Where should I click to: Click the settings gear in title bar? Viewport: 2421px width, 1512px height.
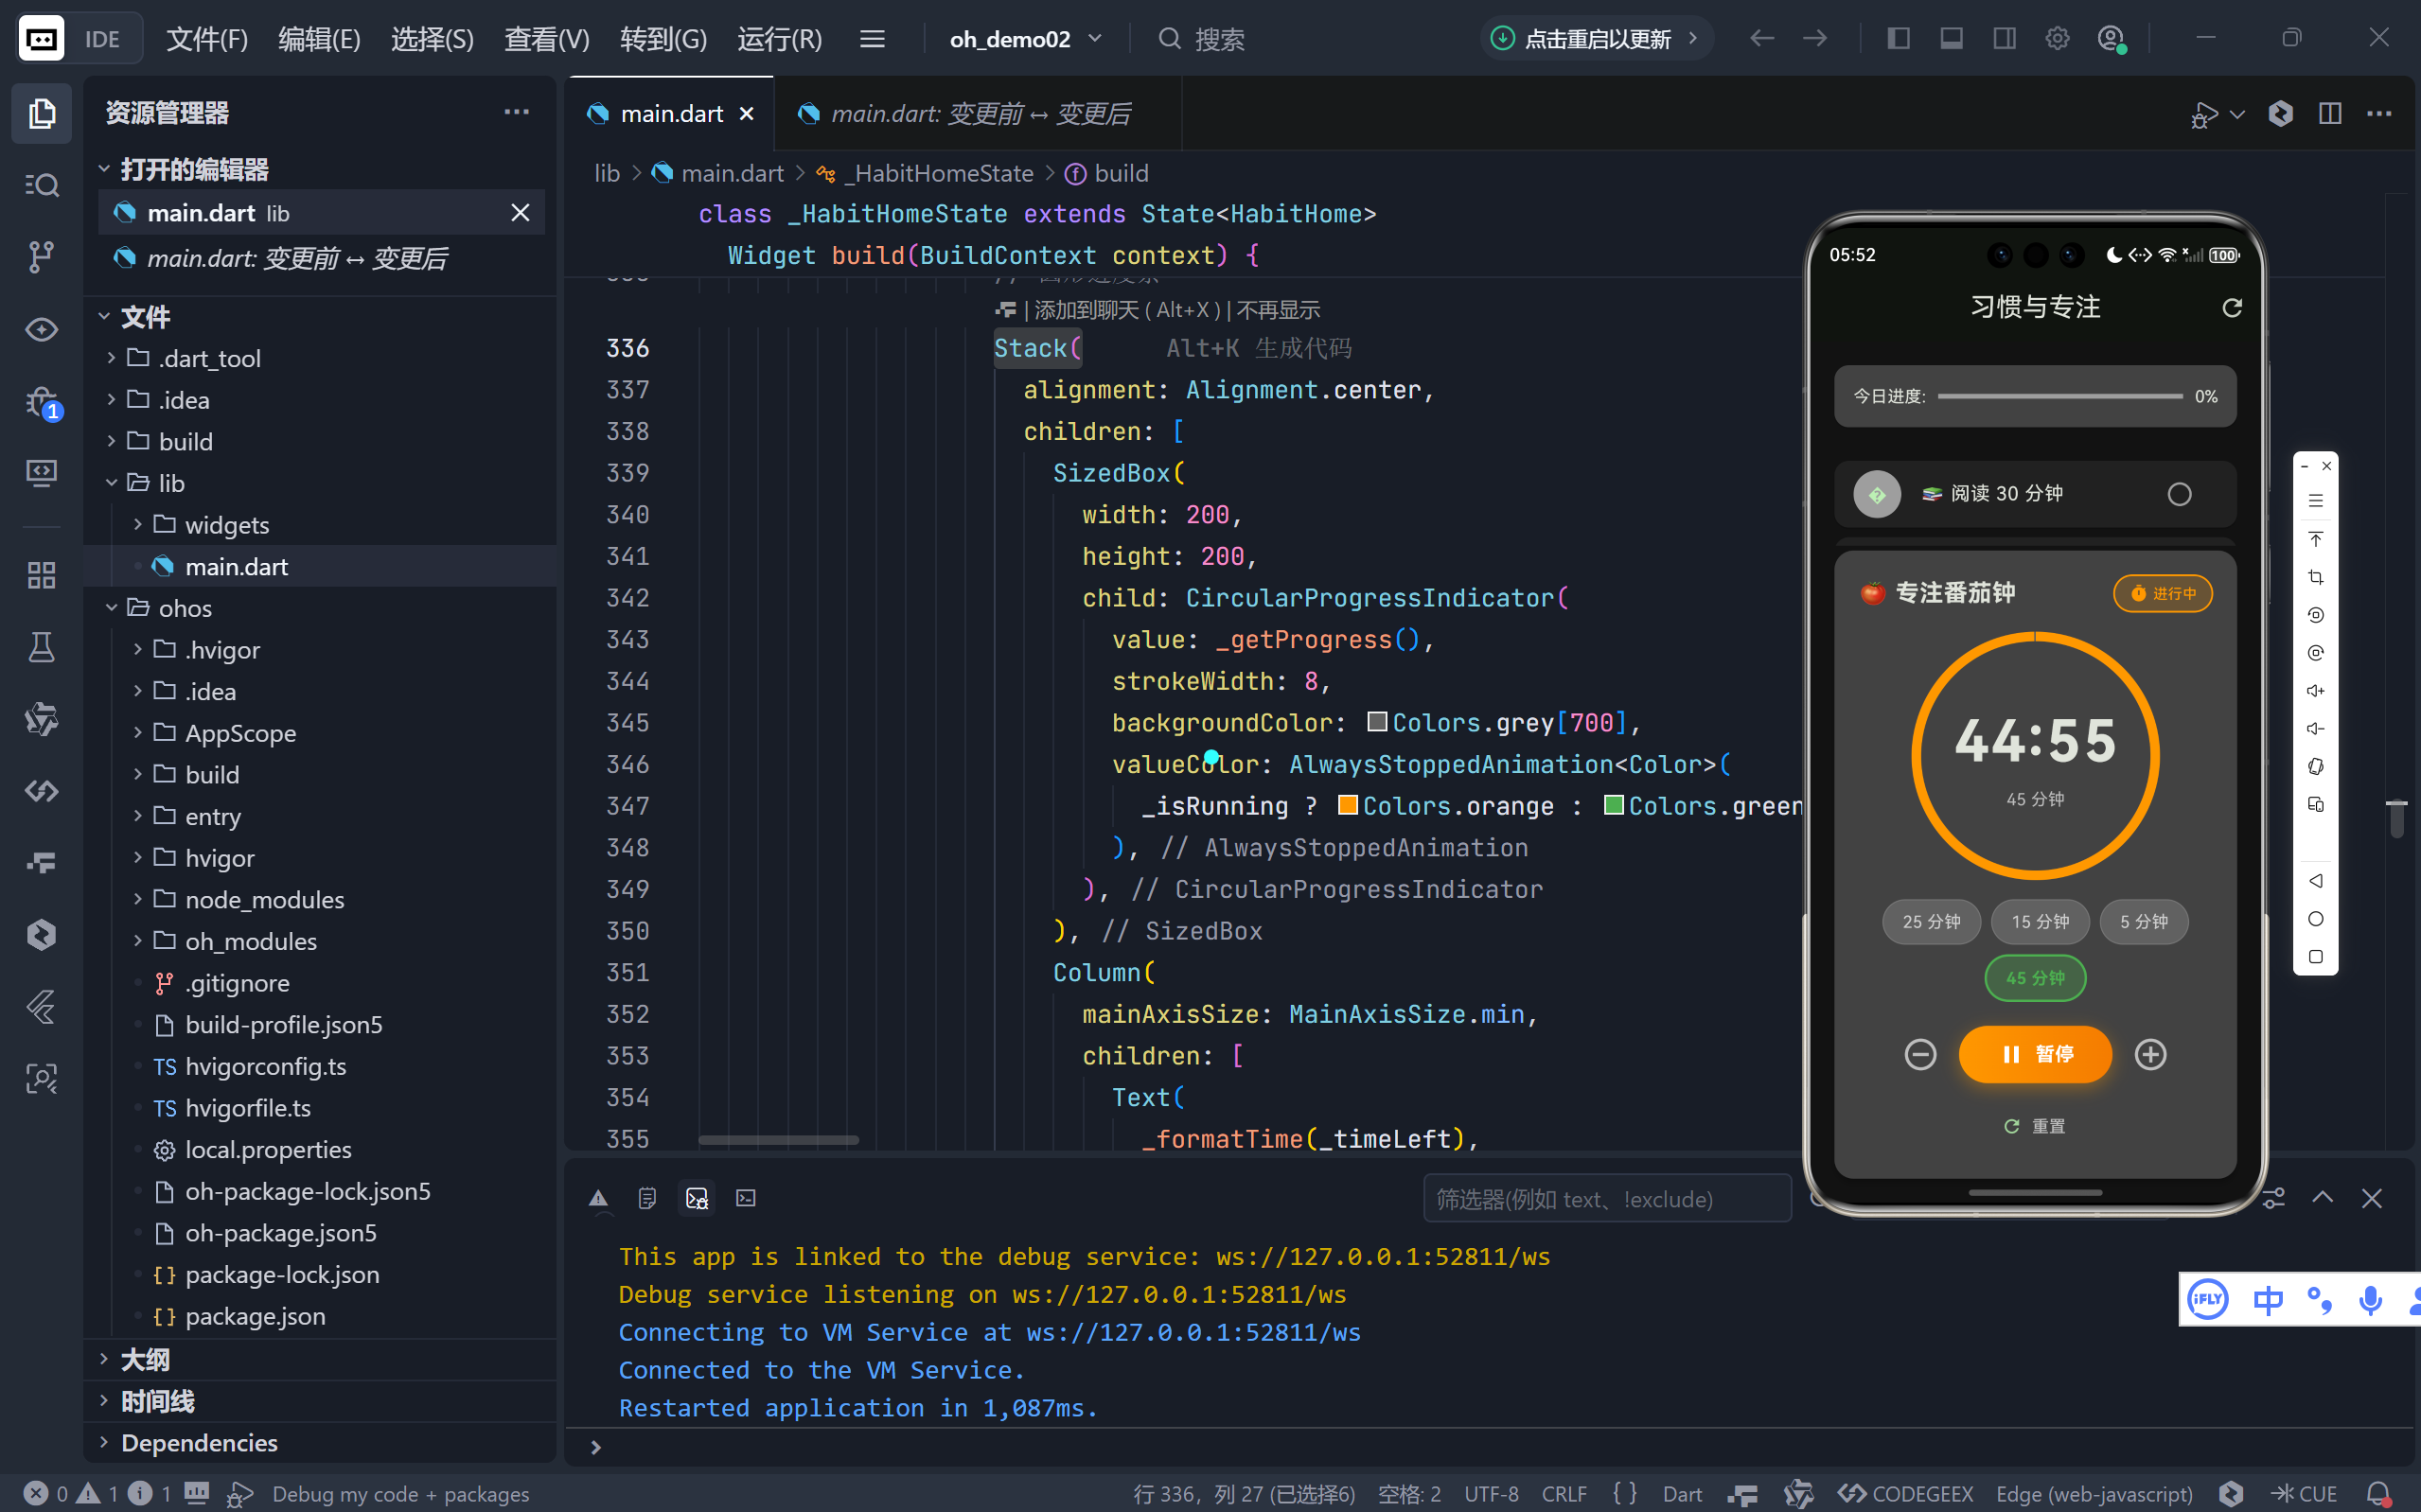pyautogui.click(x=2057, y=39)
